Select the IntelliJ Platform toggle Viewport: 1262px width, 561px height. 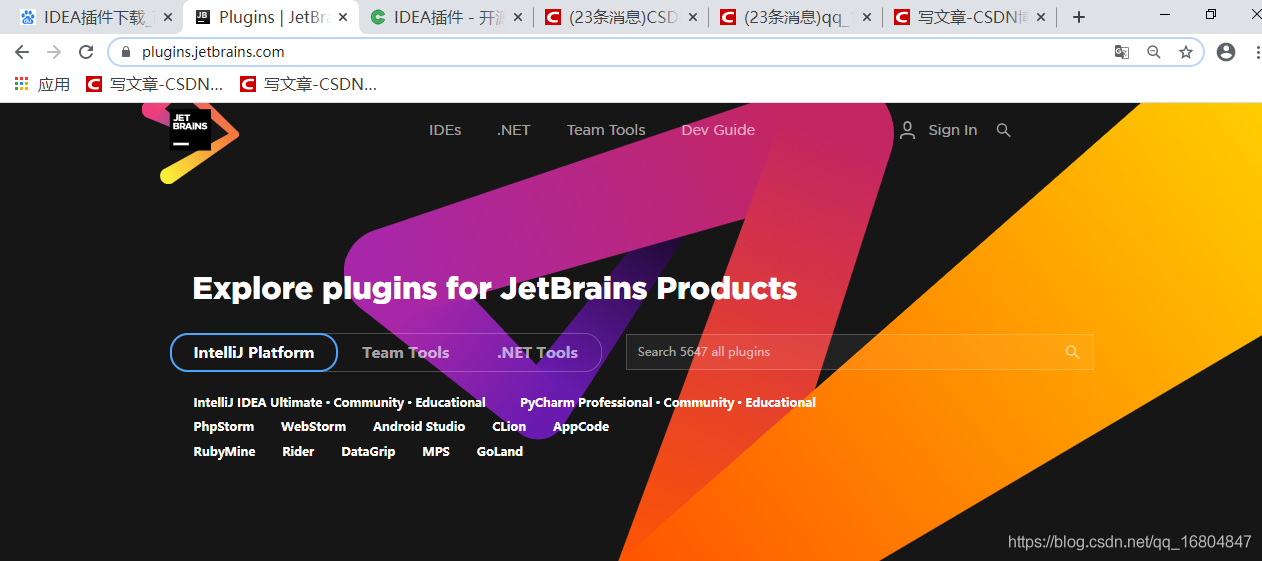254,352
